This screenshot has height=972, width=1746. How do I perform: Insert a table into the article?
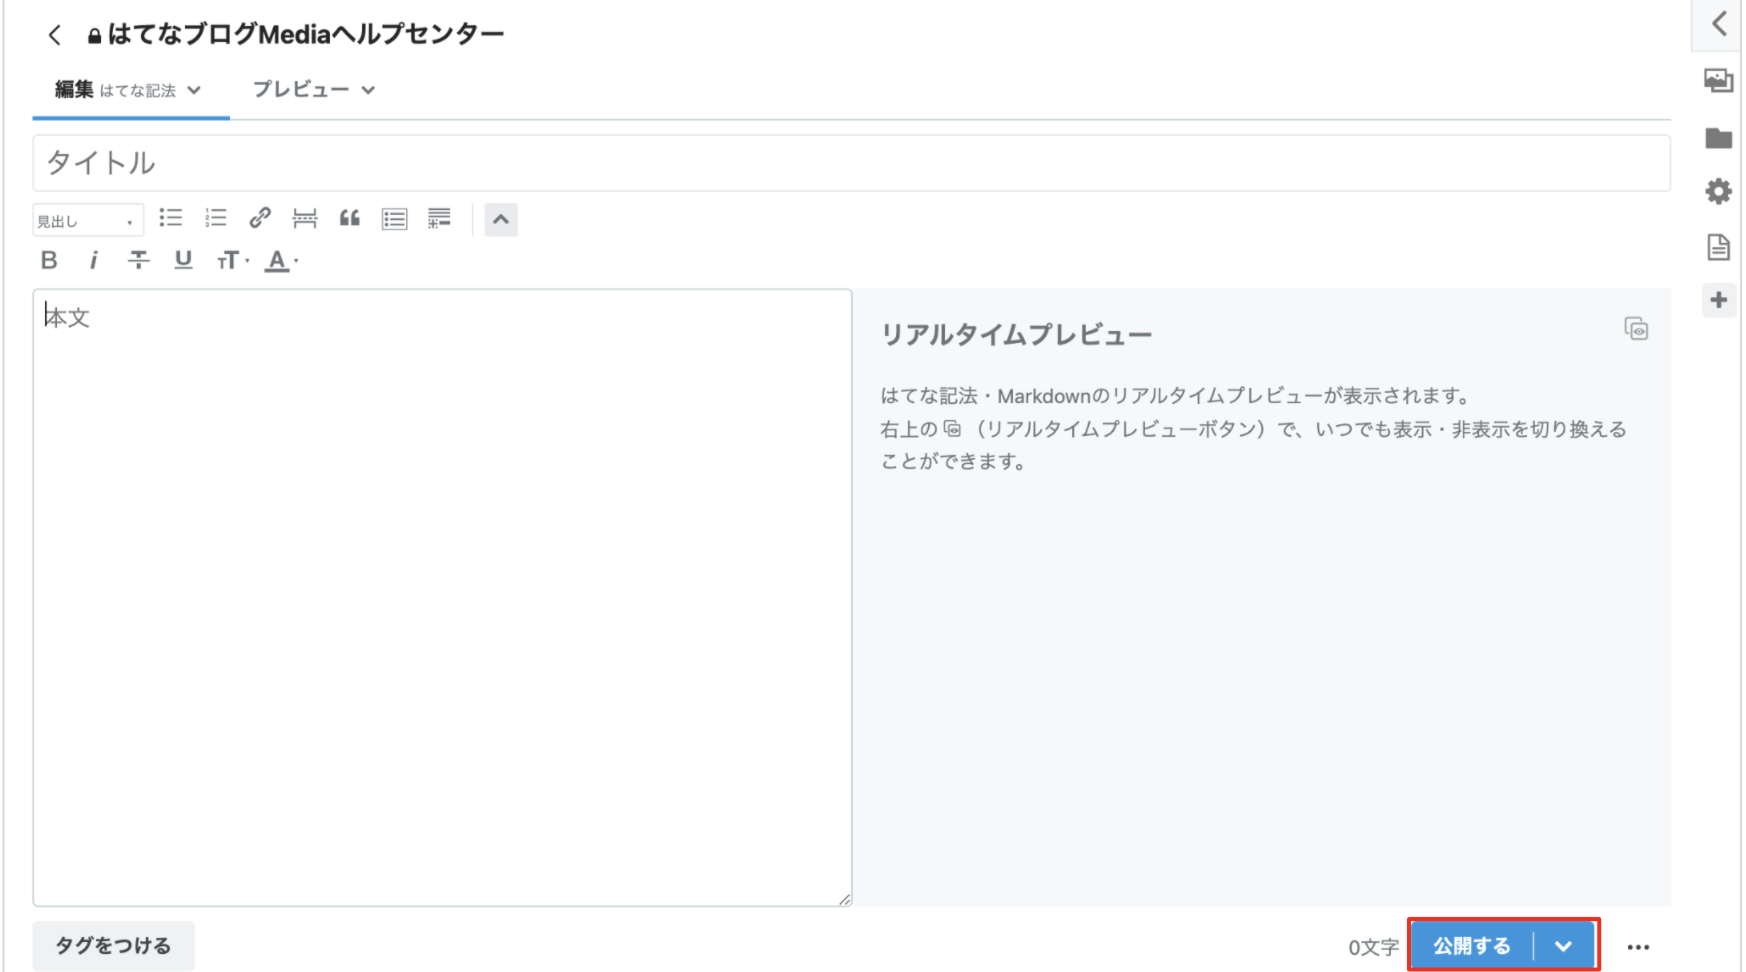coord(394,218)
